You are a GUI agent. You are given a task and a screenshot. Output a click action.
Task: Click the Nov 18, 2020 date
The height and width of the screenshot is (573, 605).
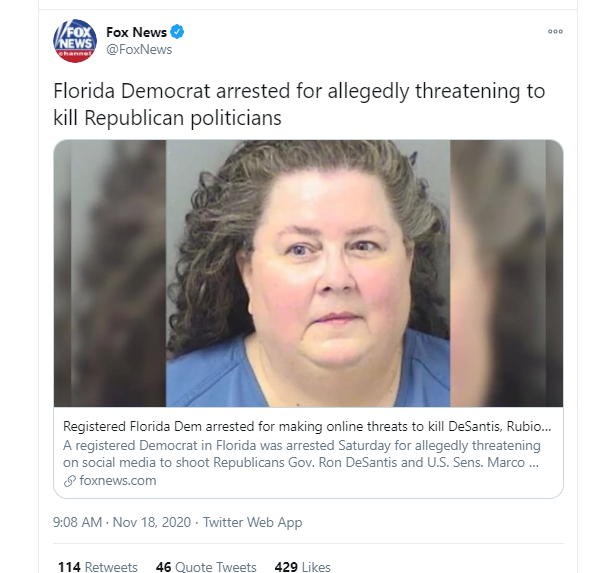click(x=152, y=522)
